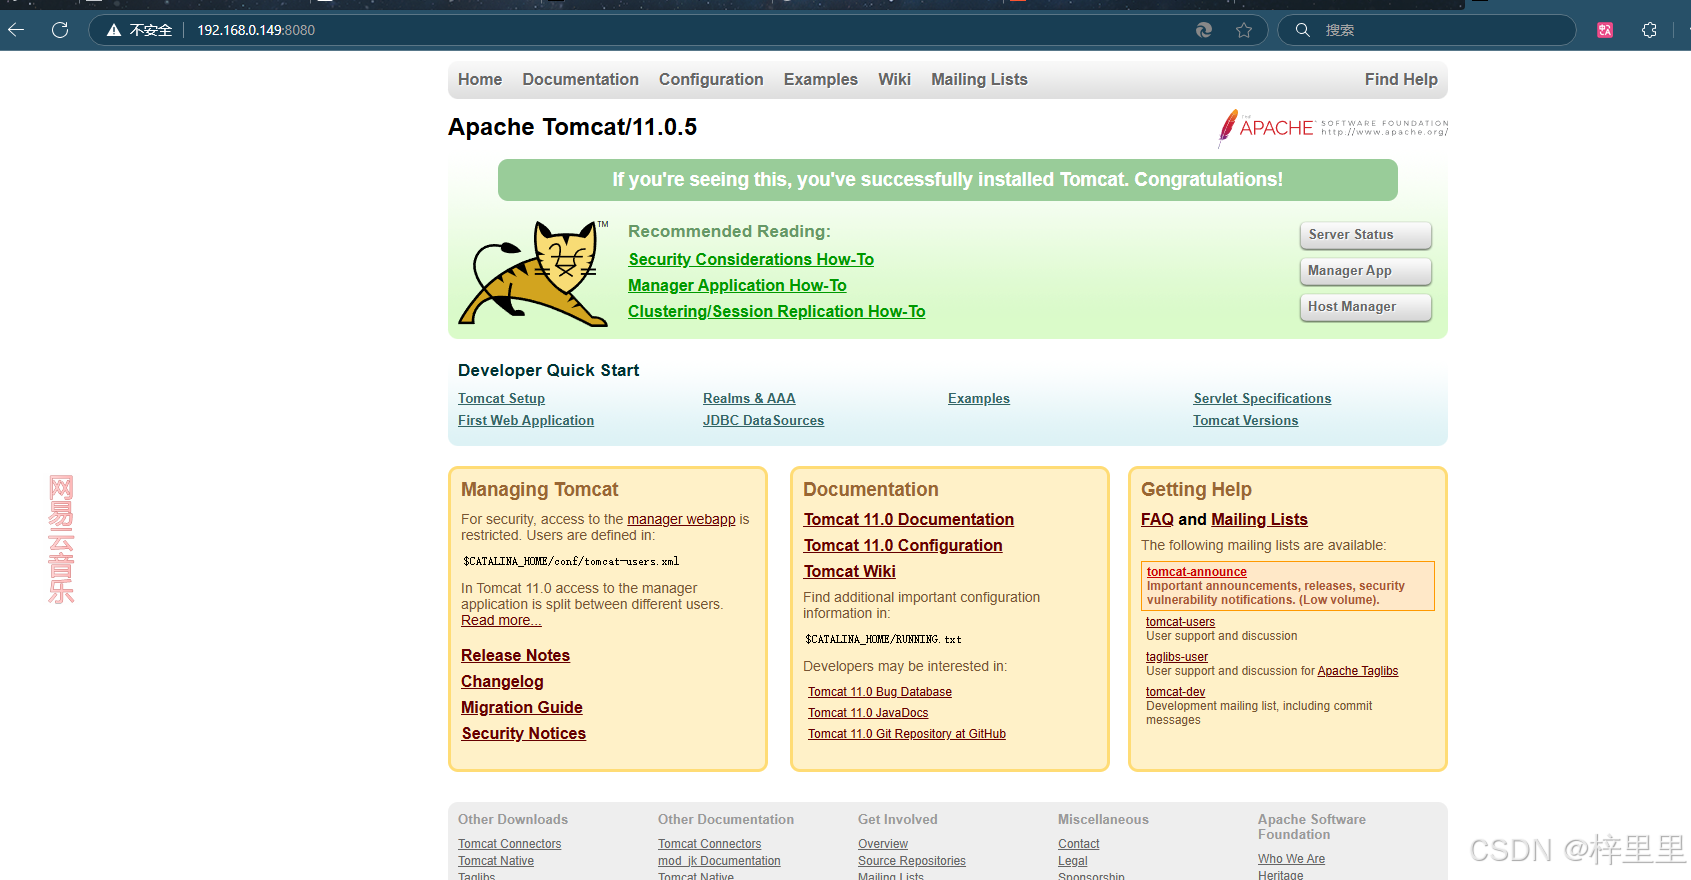
Task: Click the browser back arrow
Action: [x=16, y=30]
